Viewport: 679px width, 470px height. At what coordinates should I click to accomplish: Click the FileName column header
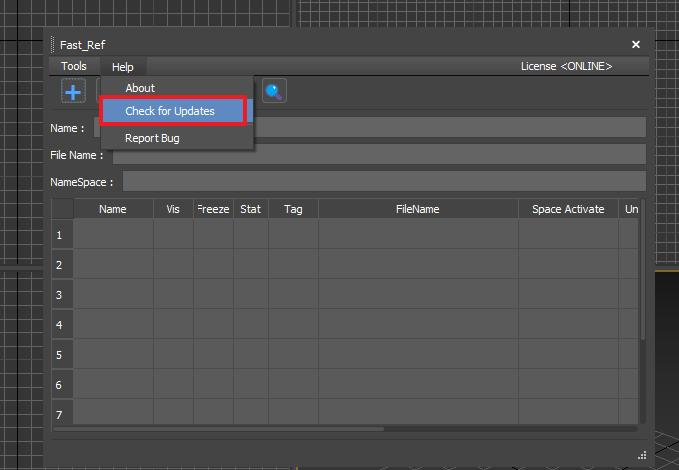[x=418, y=209]
